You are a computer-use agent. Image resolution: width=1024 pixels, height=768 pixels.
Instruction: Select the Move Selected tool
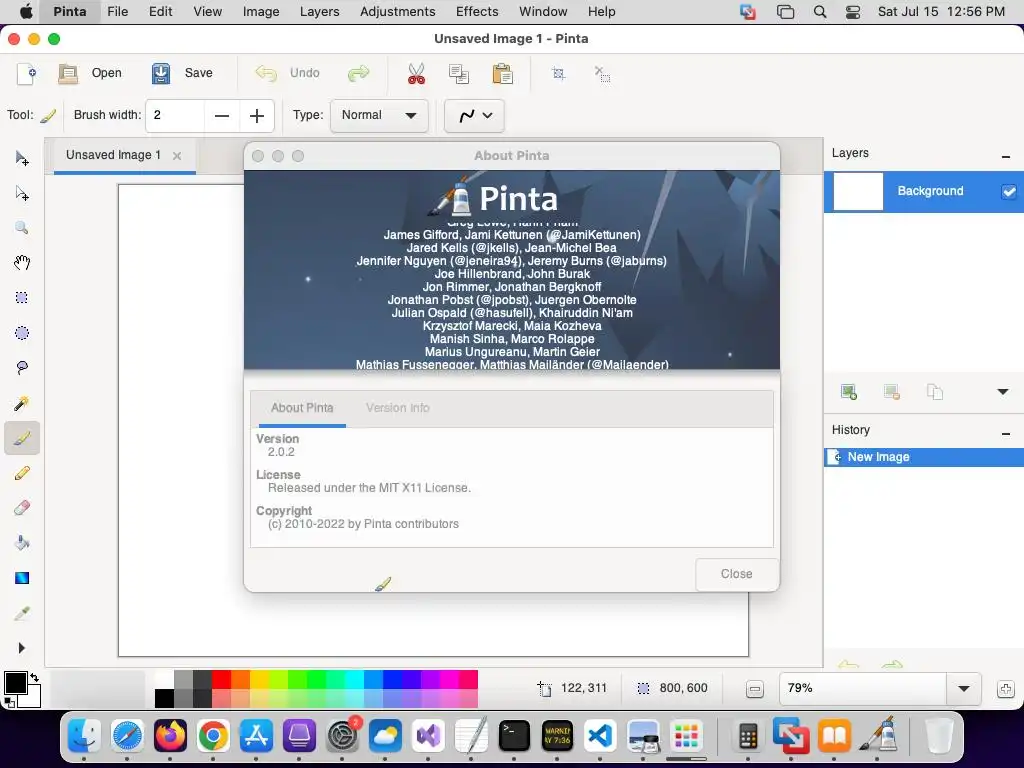(22, 158)
